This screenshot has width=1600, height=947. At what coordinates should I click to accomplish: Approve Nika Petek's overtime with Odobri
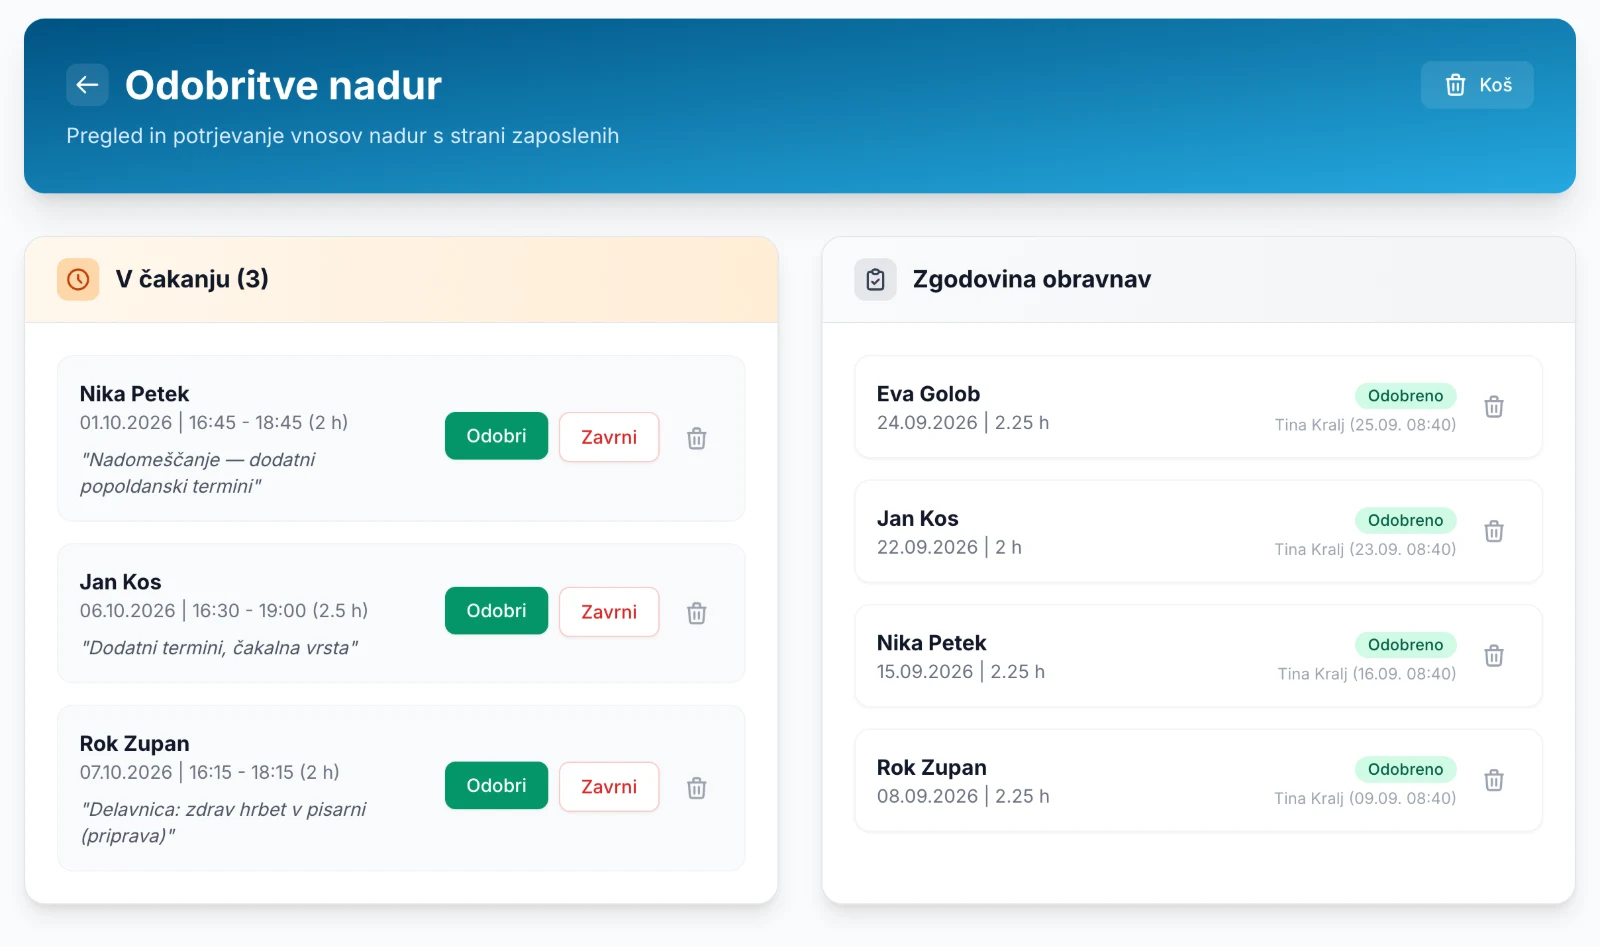pyautogui.click(x=496, y=436)
